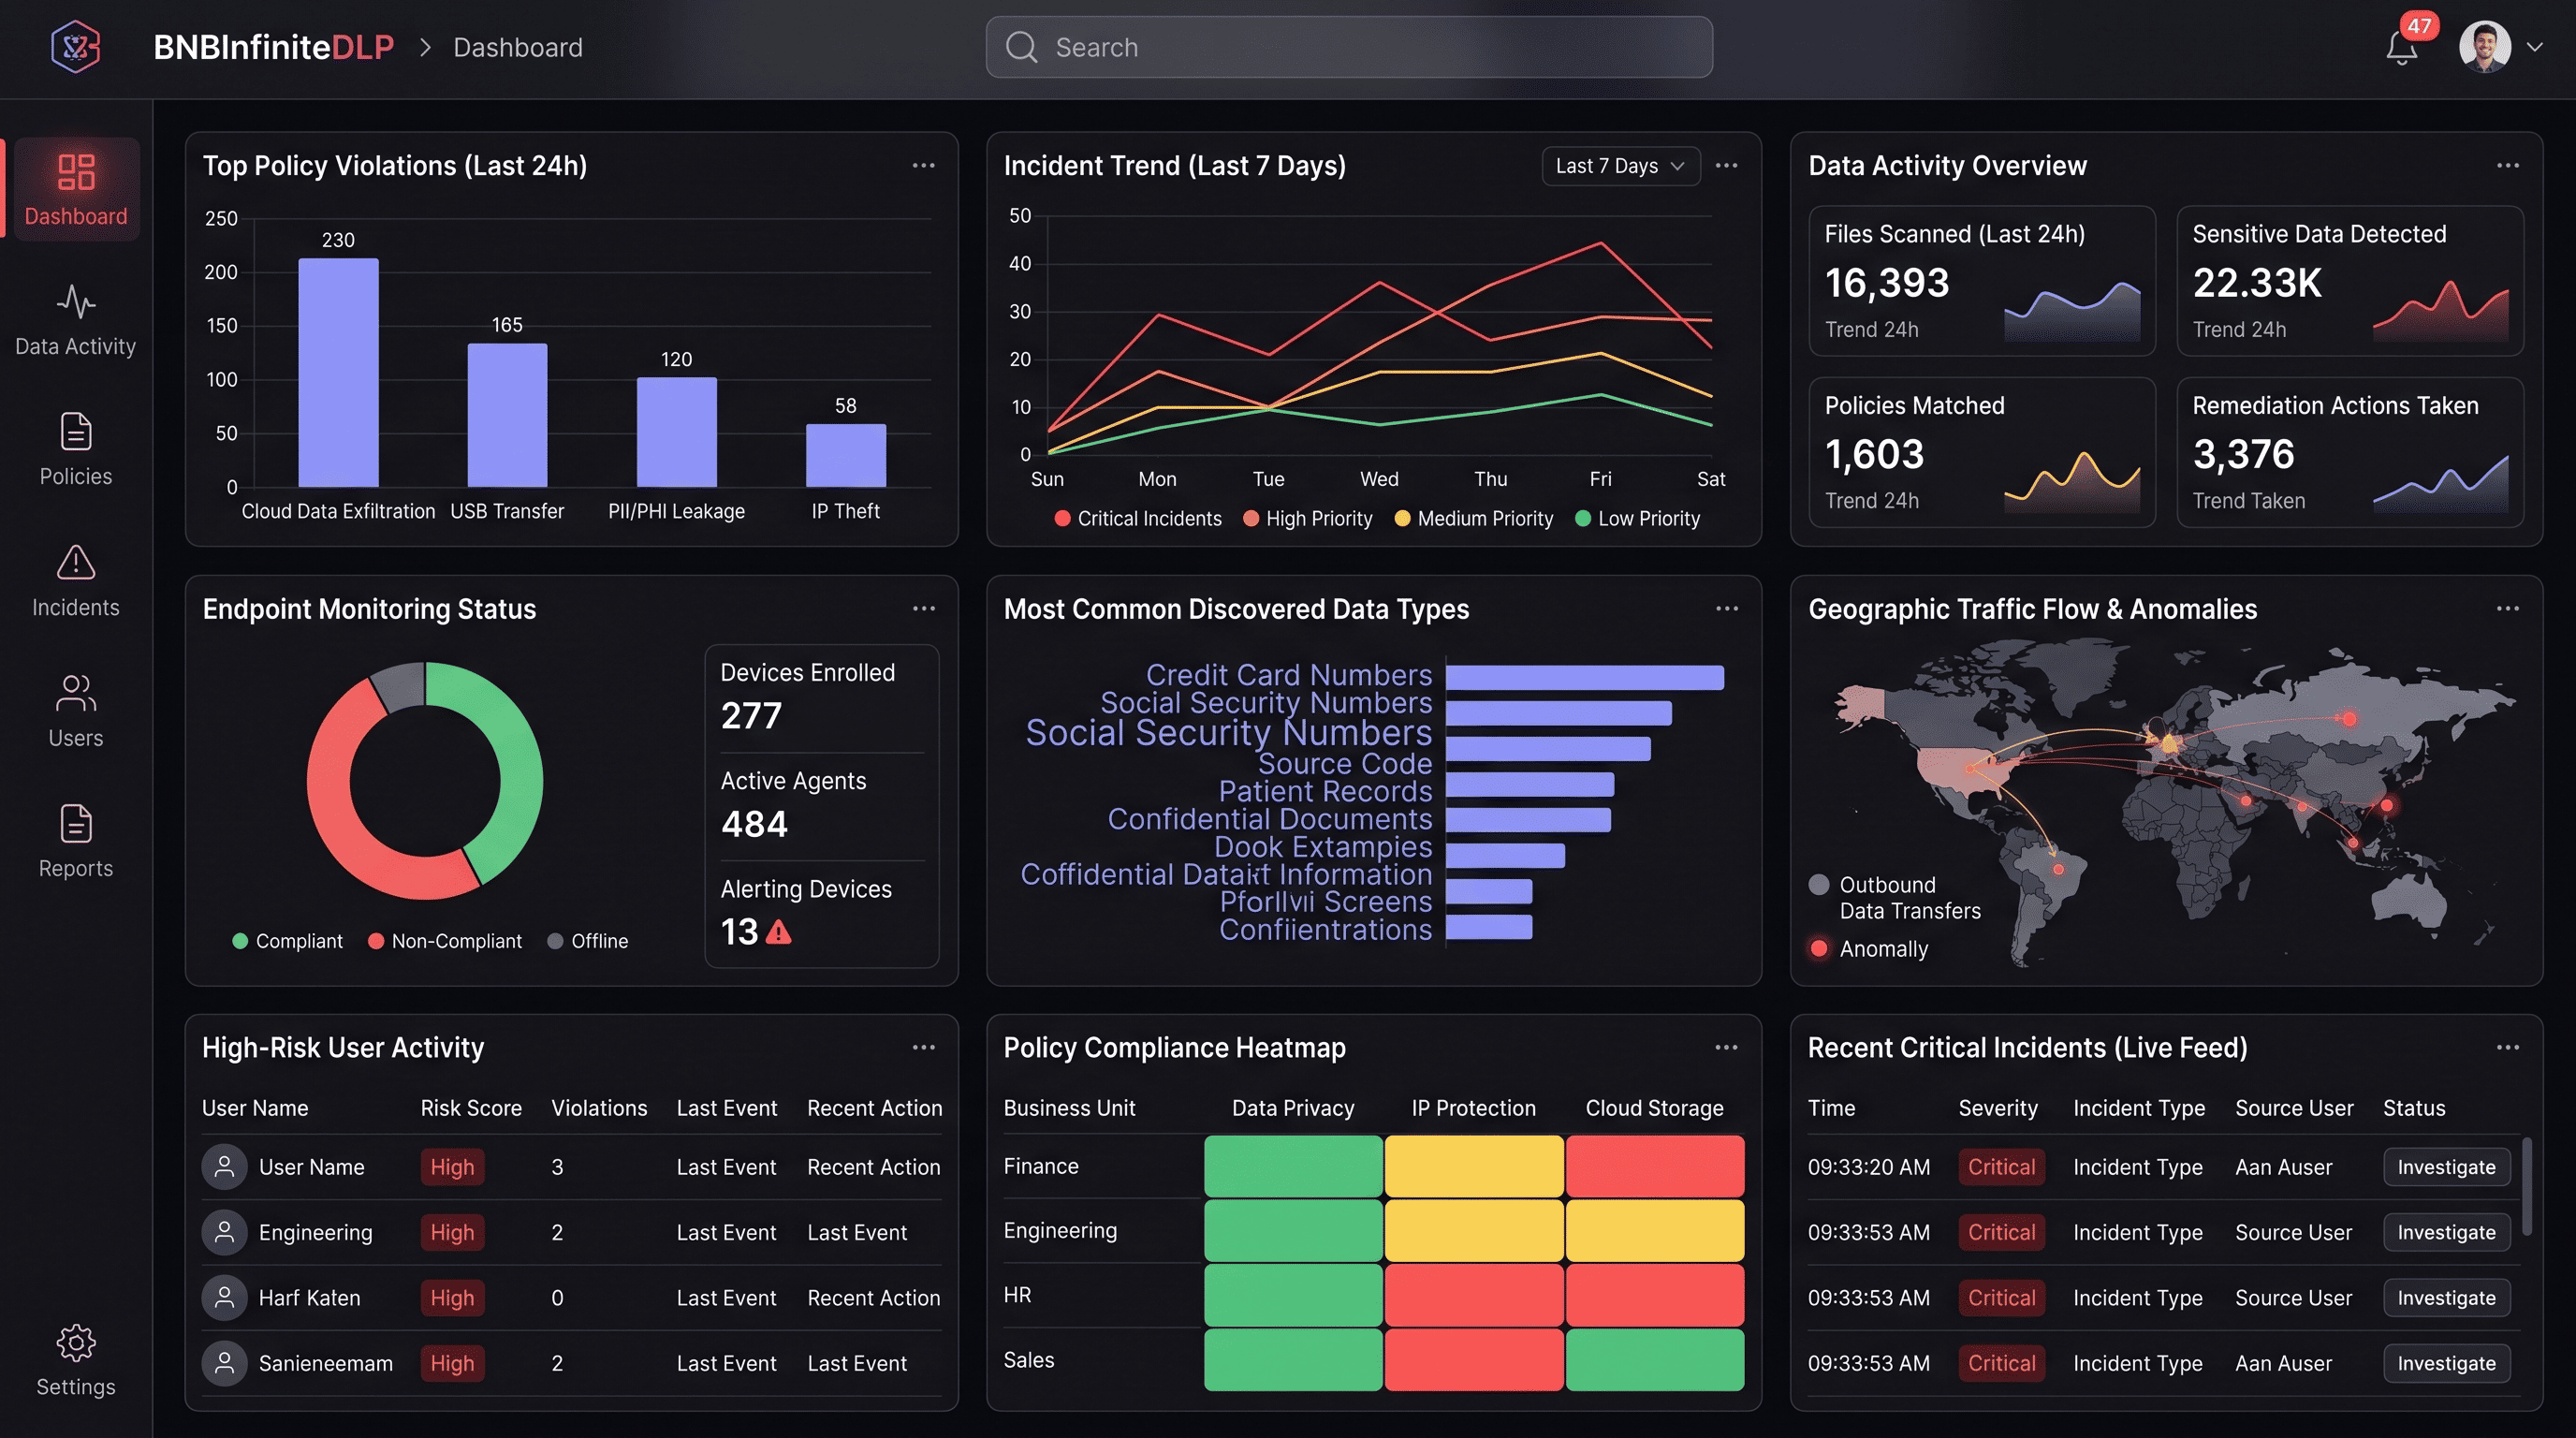Toggle Non-Compliant in endpoint legend
This screenshot has height=1438, width=2576.
click(444, 940)
